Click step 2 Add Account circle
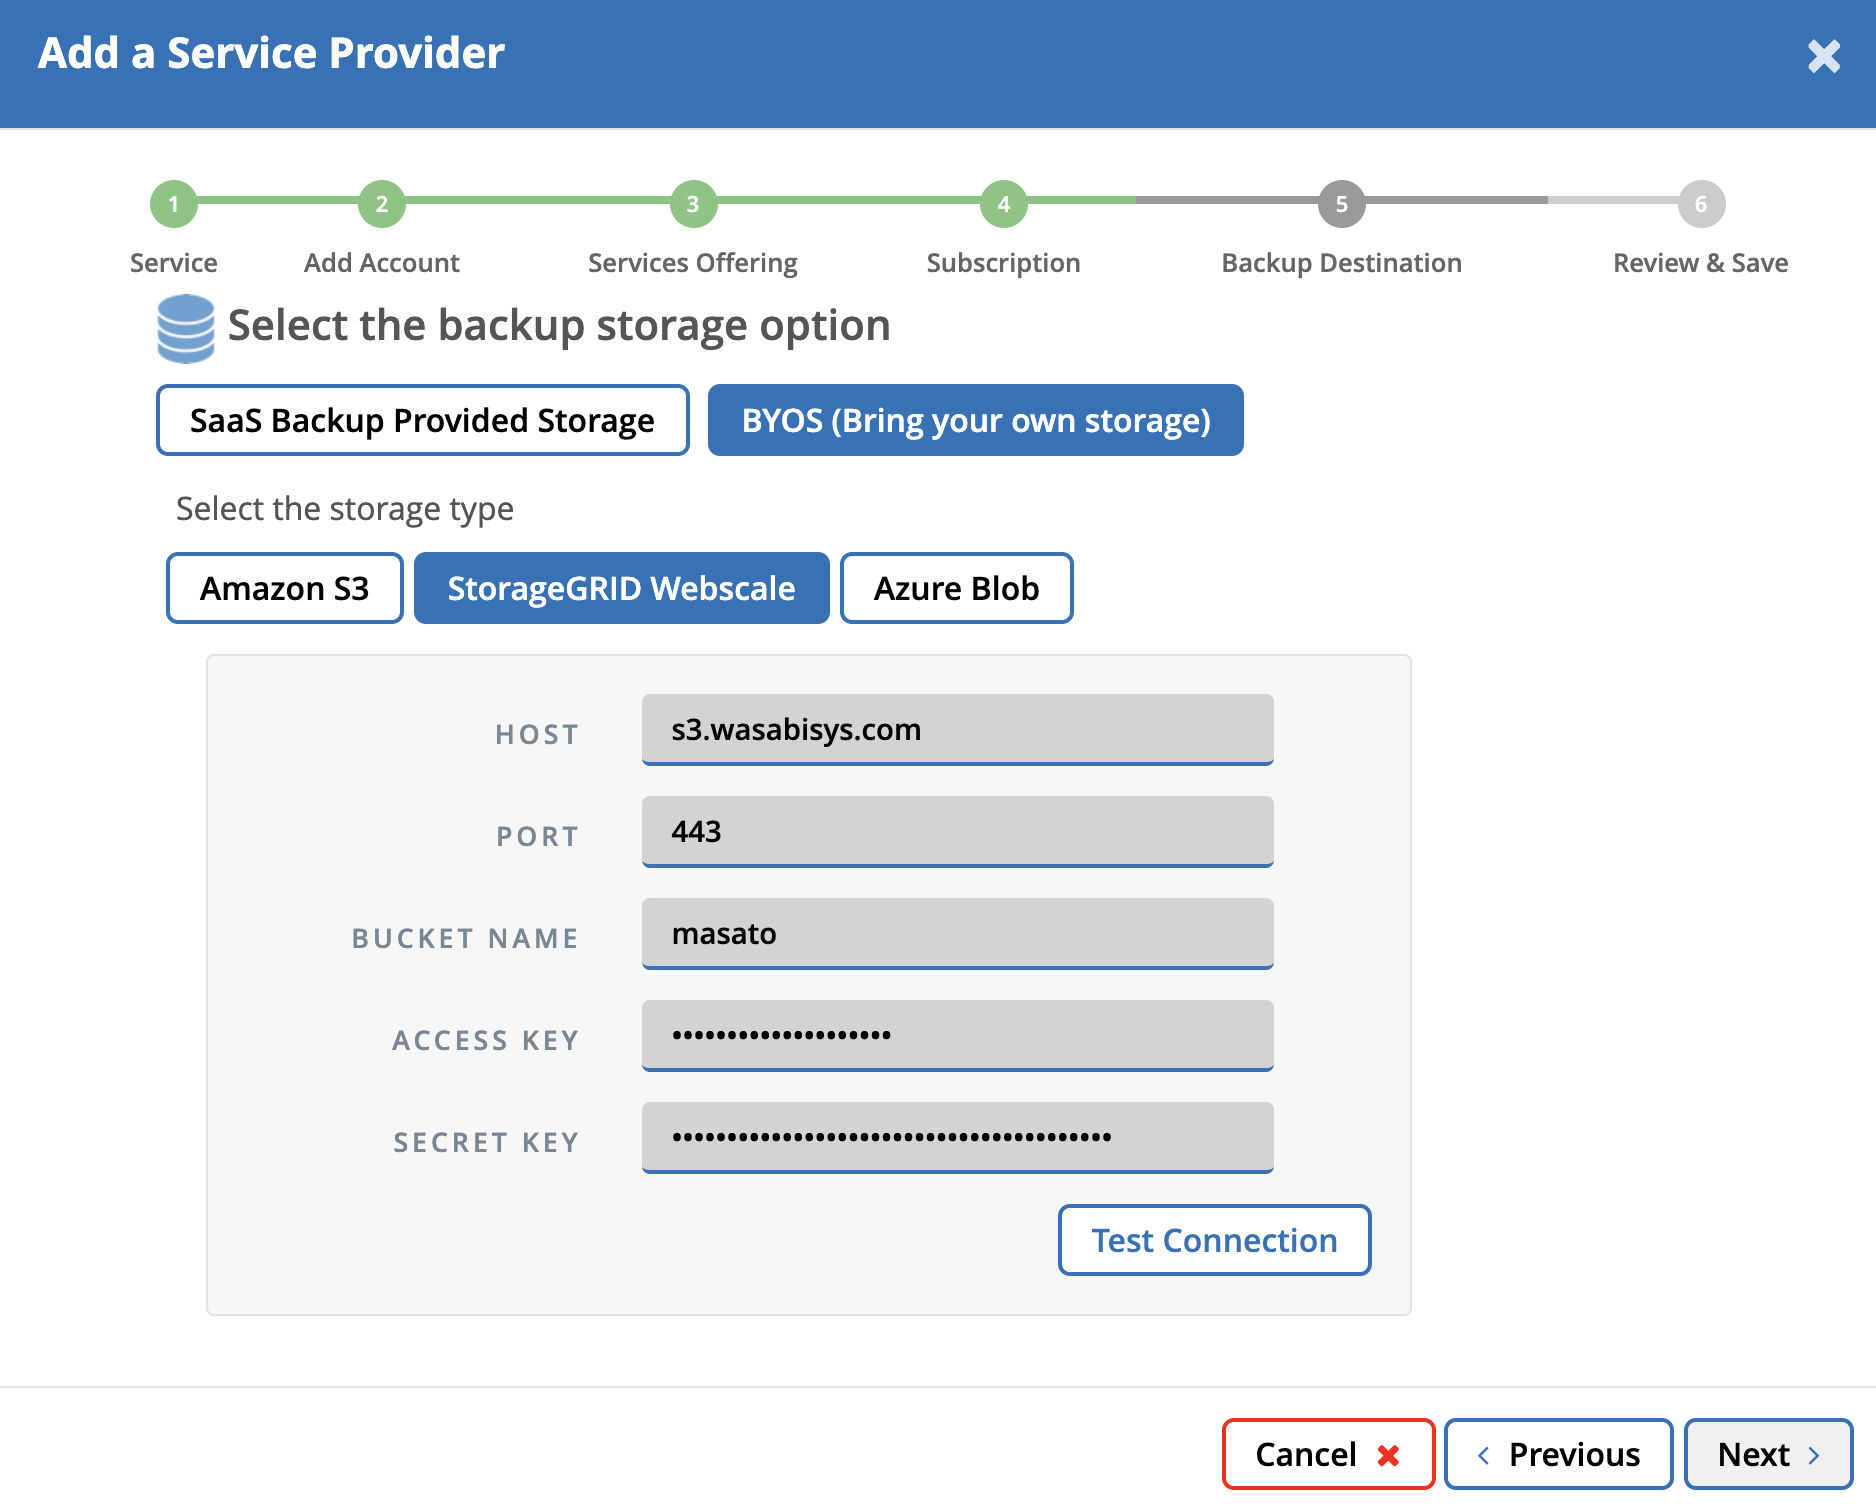1876x1510 pixels. pyautogui.click(x=382, y=204)
